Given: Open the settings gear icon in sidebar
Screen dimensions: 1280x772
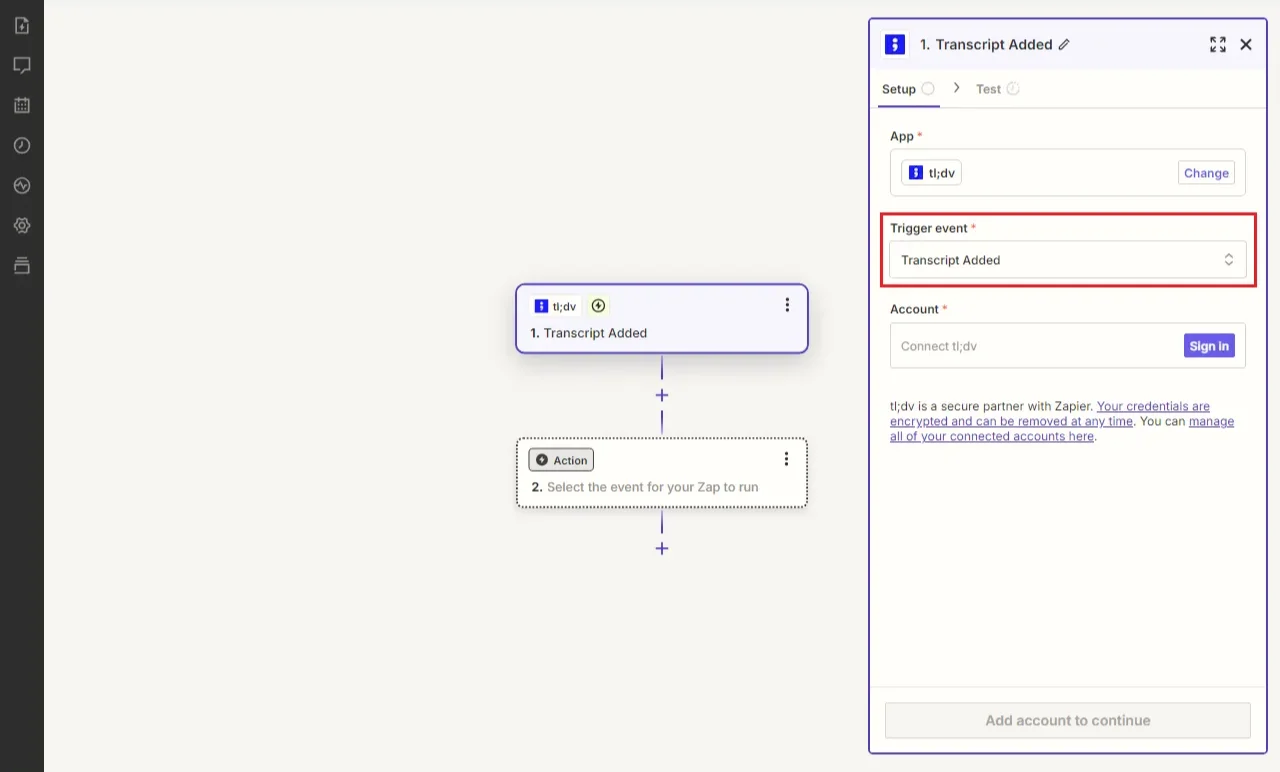Looking at the screenshot, I should click(x=22, y=226).
